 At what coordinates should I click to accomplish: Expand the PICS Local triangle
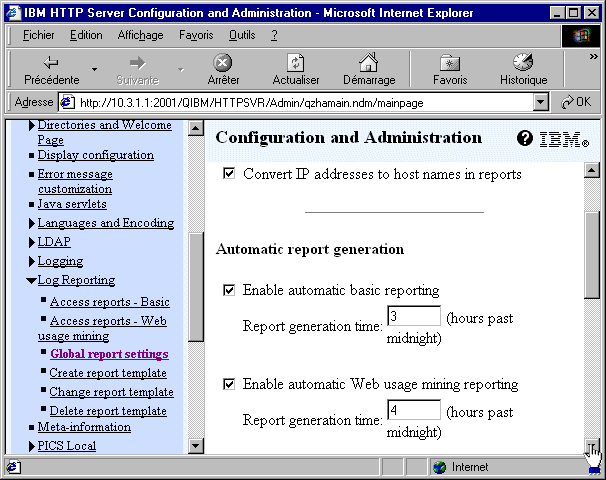(32, 446)
